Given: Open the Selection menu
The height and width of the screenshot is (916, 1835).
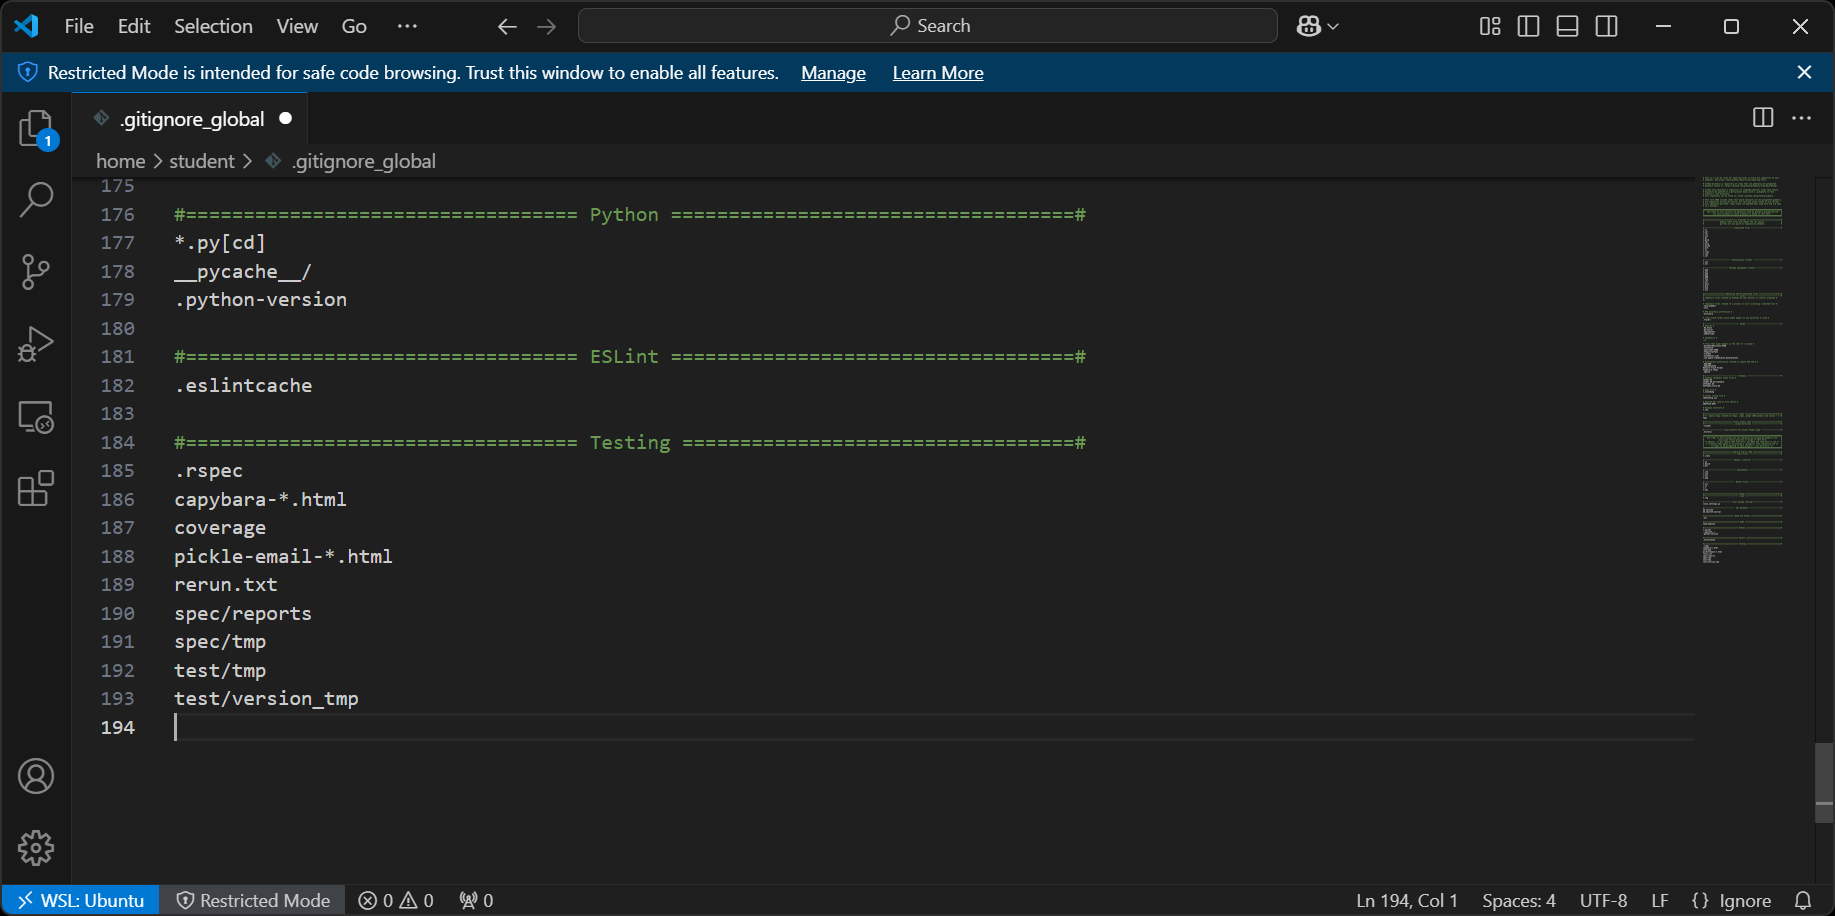Looking at the screenshot, I should [x=212, y=26].
